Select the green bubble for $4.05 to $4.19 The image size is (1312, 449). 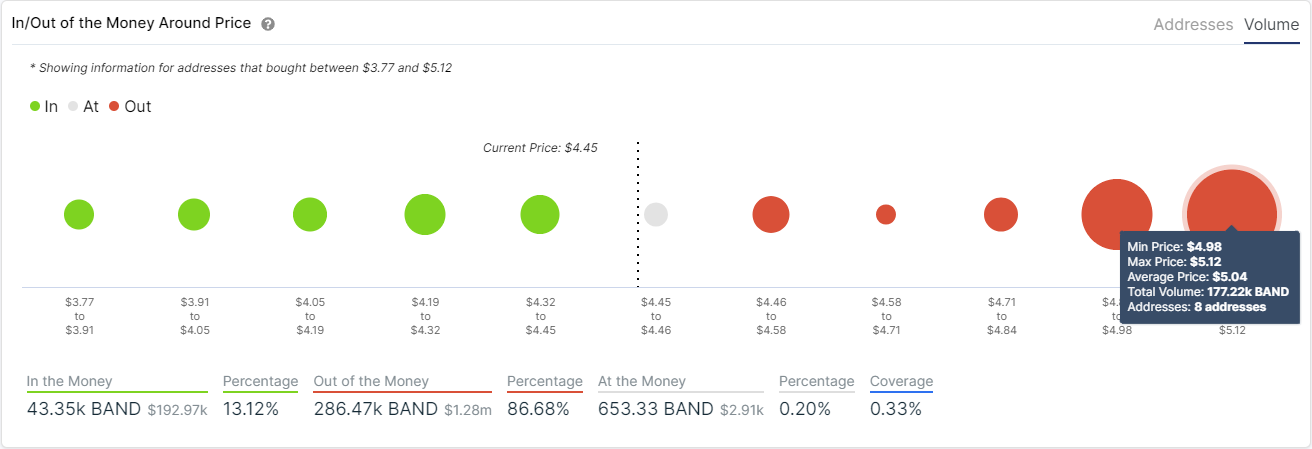[x=310, y=214]
